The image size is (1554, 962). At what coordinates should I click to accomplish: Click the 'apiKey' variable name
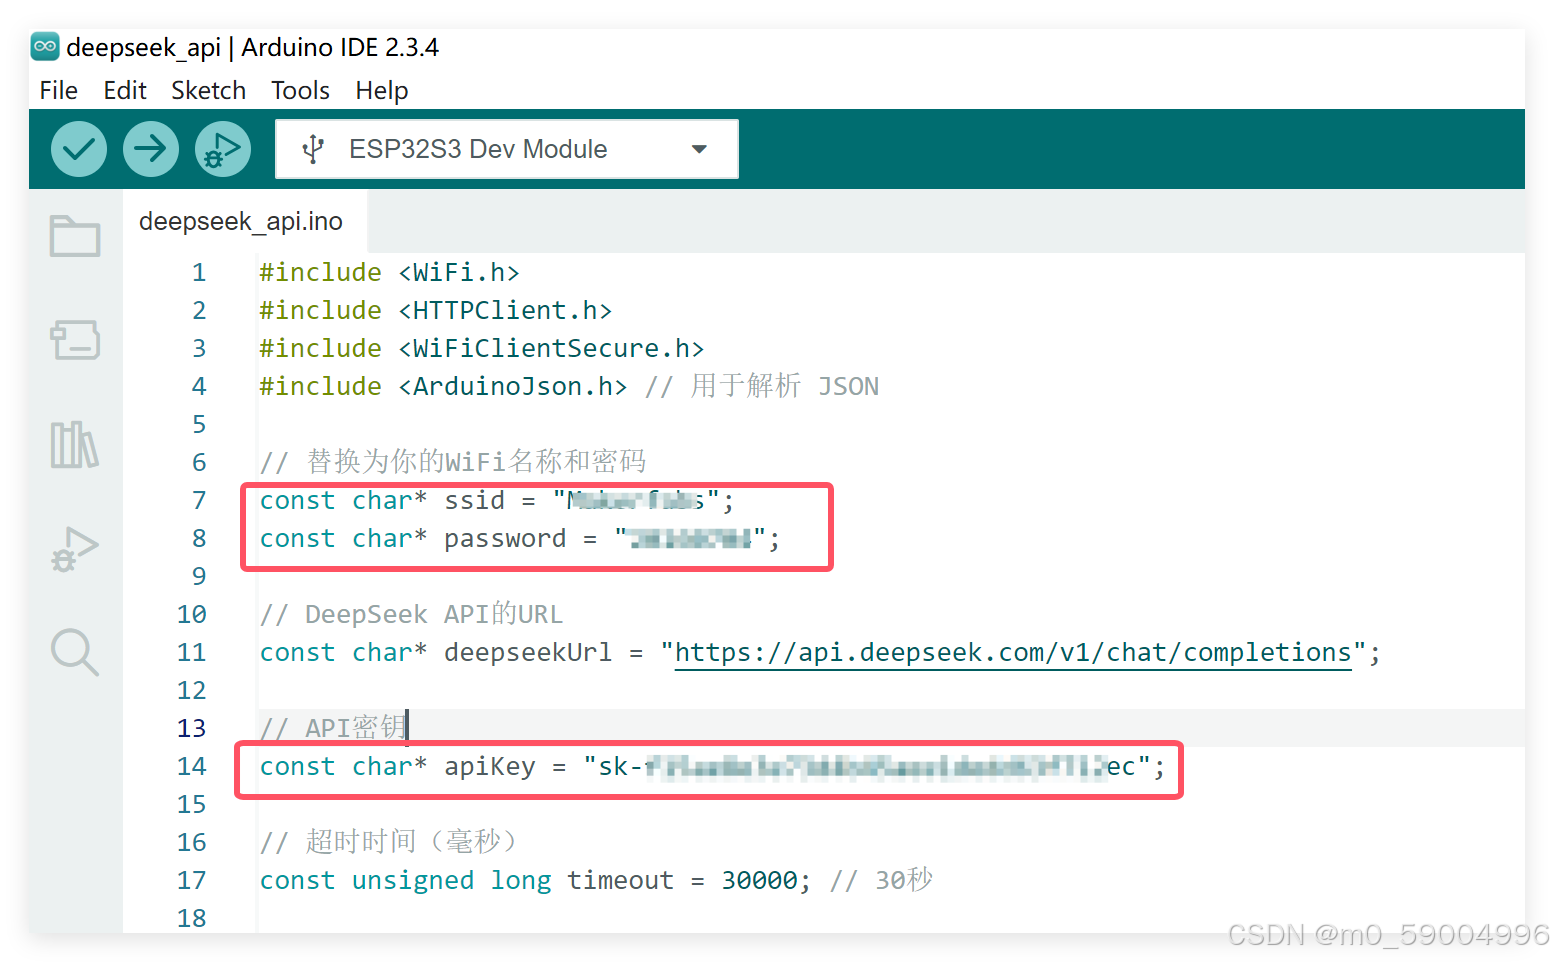click(490, 767)
